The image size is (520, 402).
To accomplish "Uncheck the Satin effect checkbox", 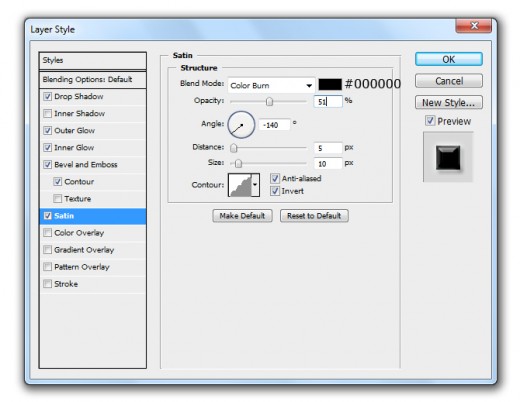I will tap(47, 216).
